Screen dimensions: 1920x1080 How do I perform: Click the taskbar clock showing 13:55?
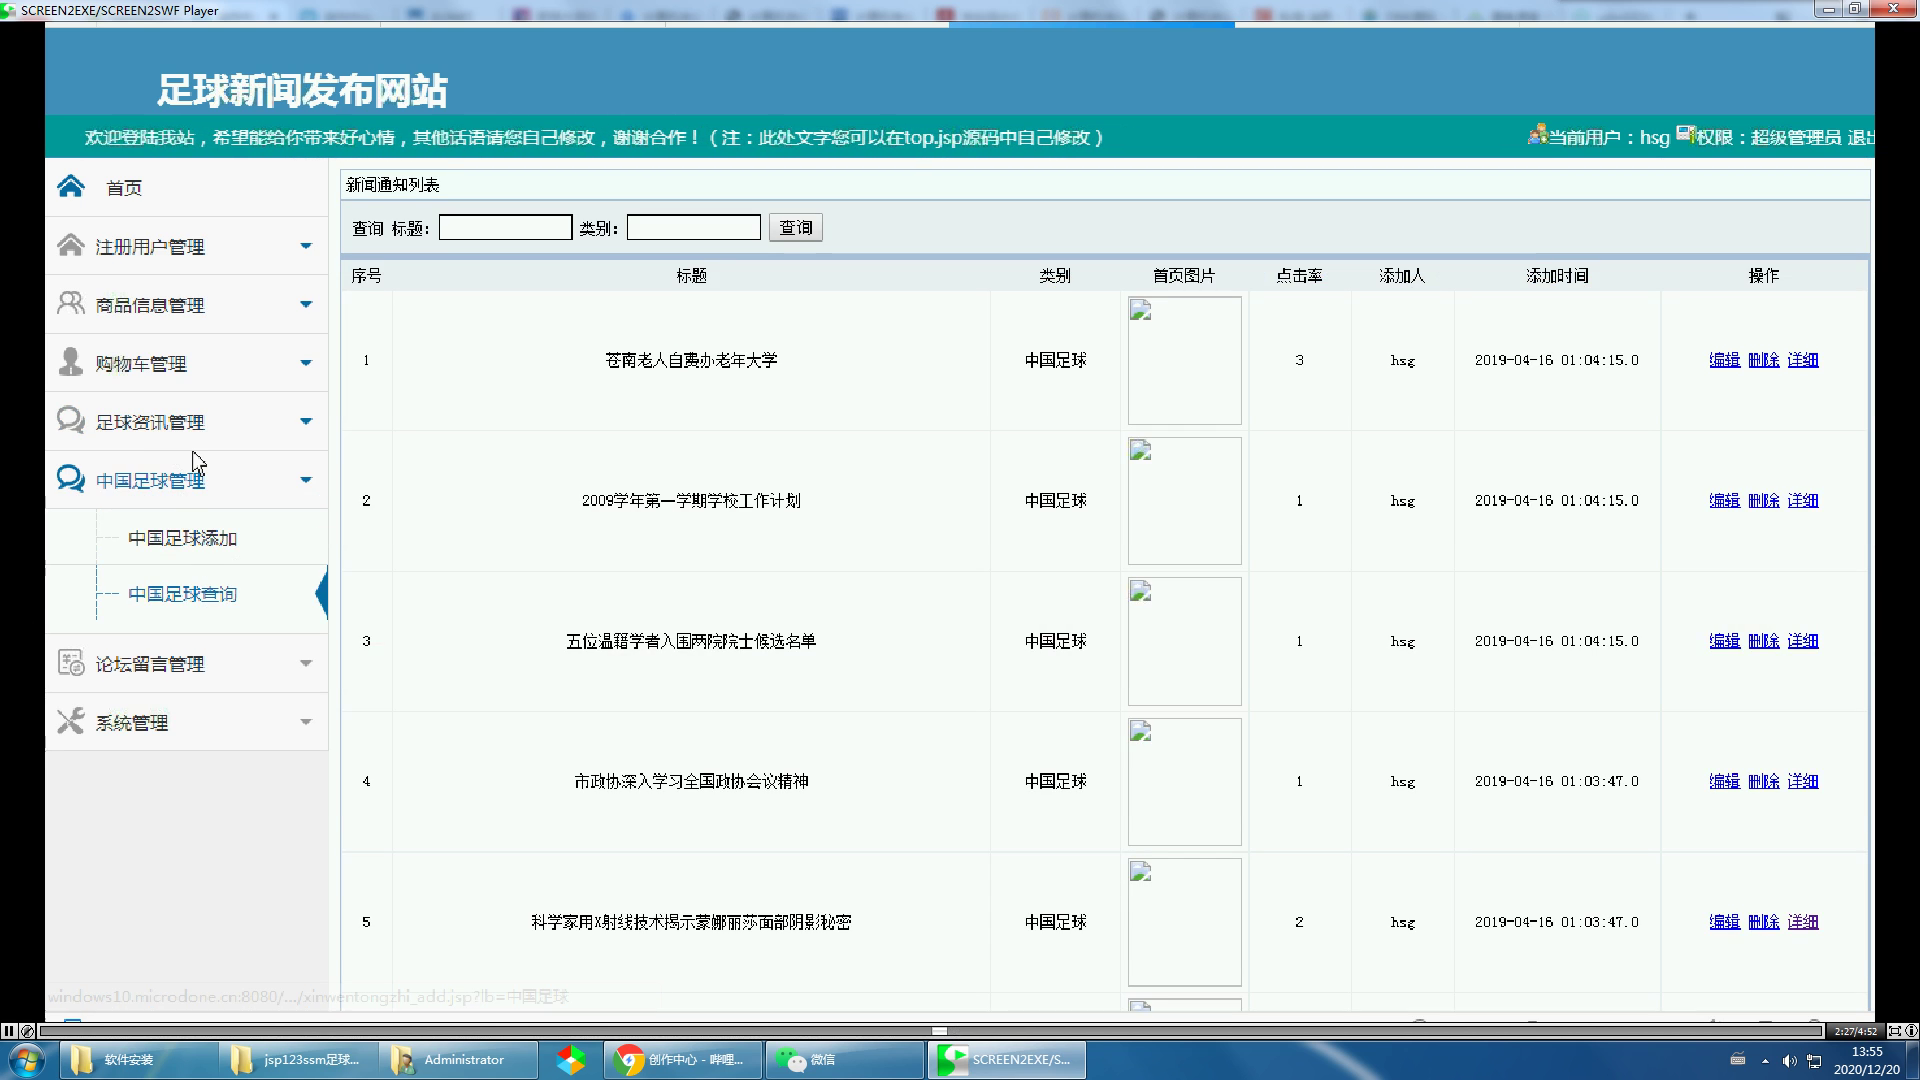pos(1866,1060)
